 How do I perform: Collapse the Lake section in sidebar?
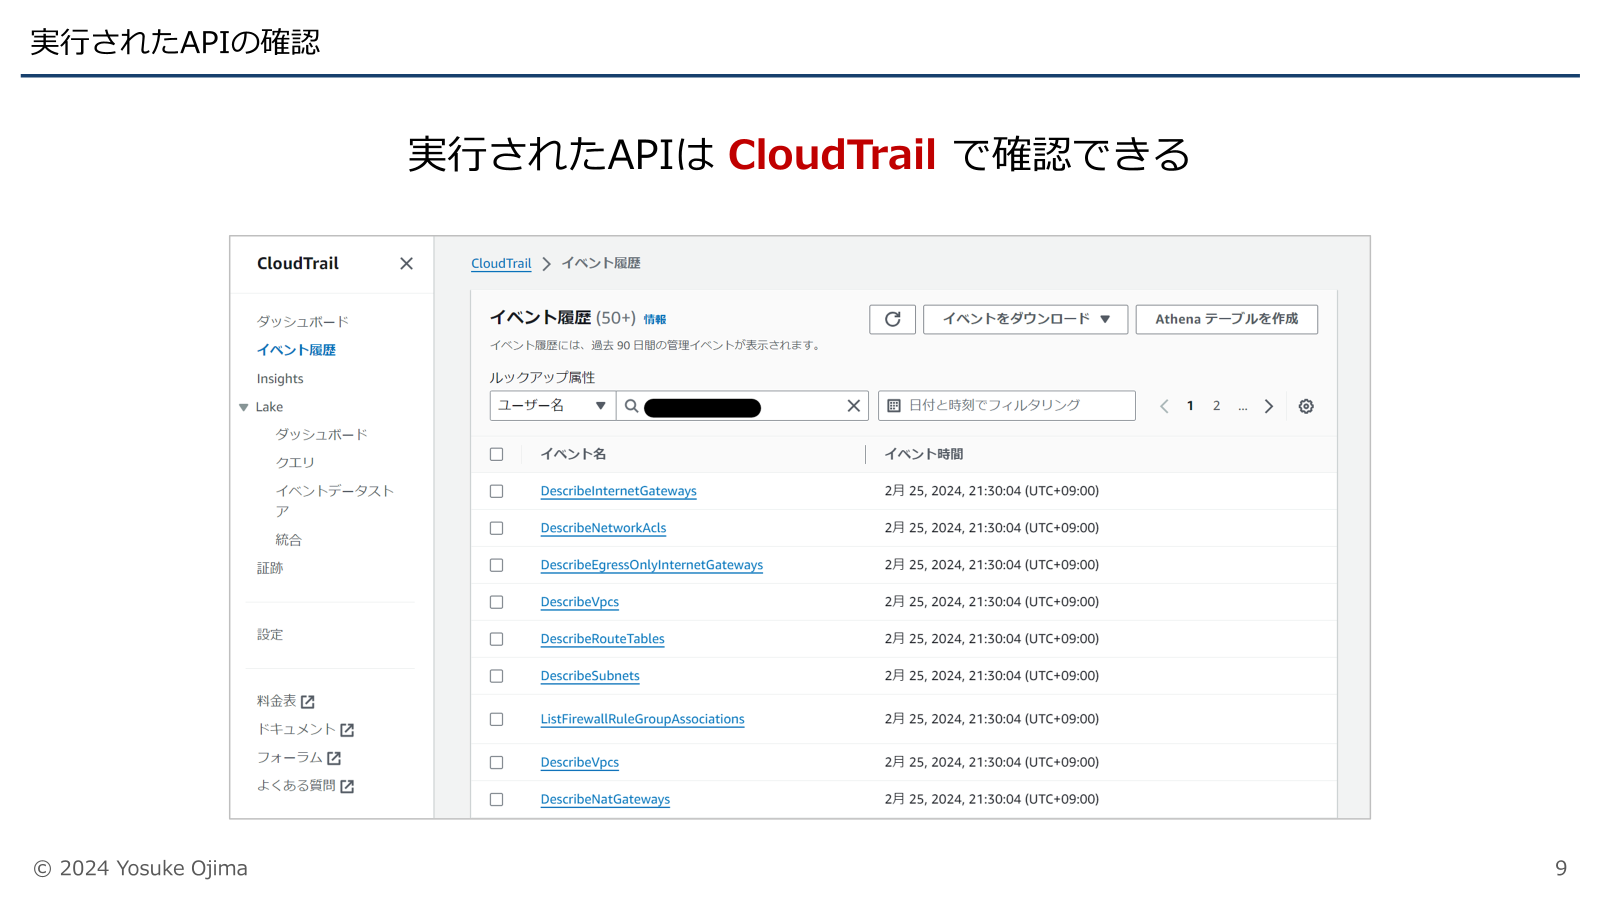click(x=243, y=406)
